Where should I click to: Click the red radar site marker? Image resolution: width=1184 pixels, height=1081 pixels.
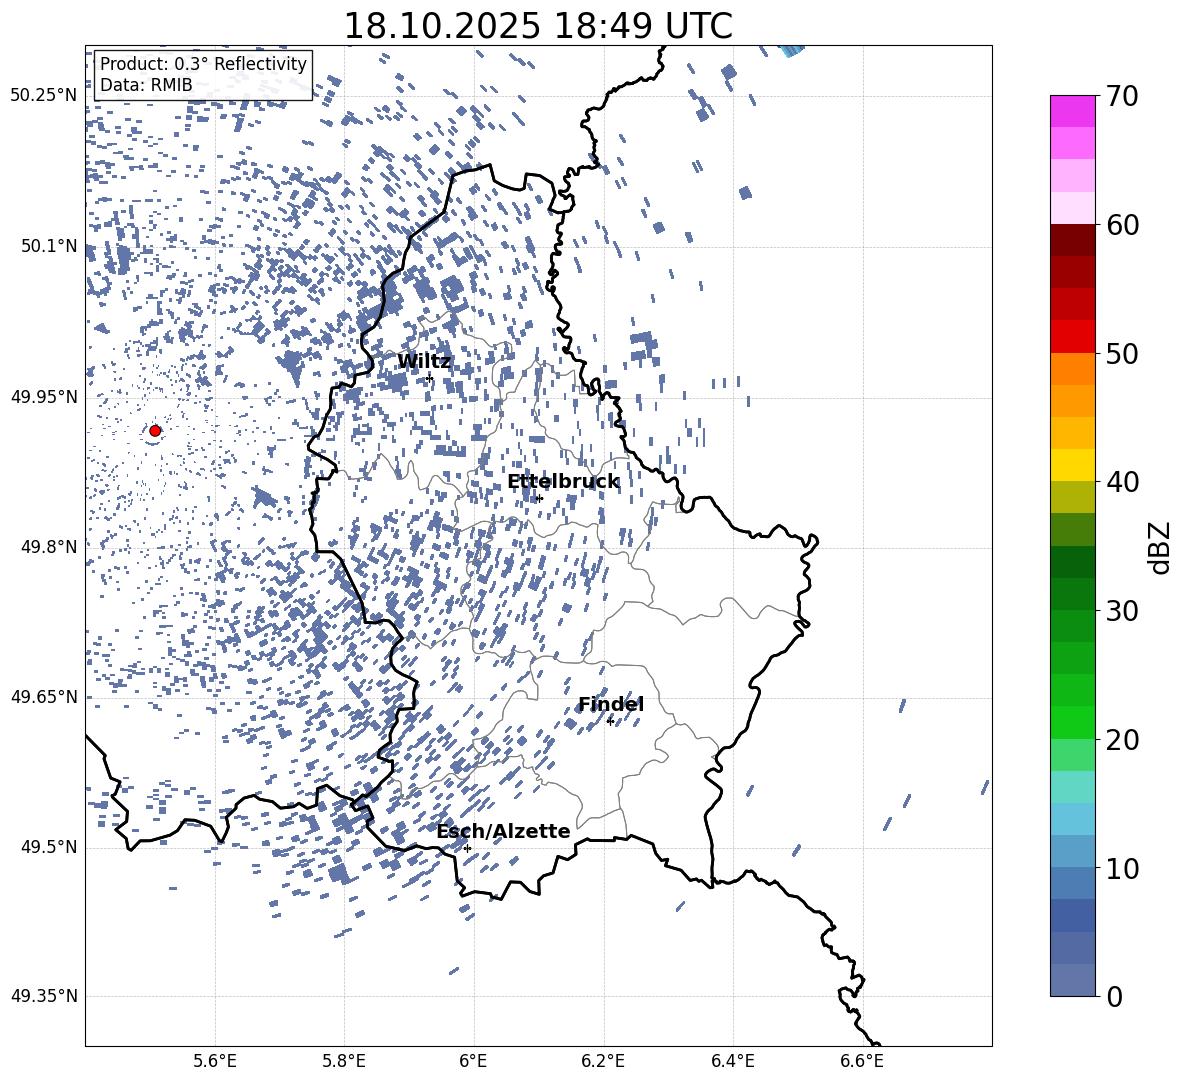(x=155, y=430)
